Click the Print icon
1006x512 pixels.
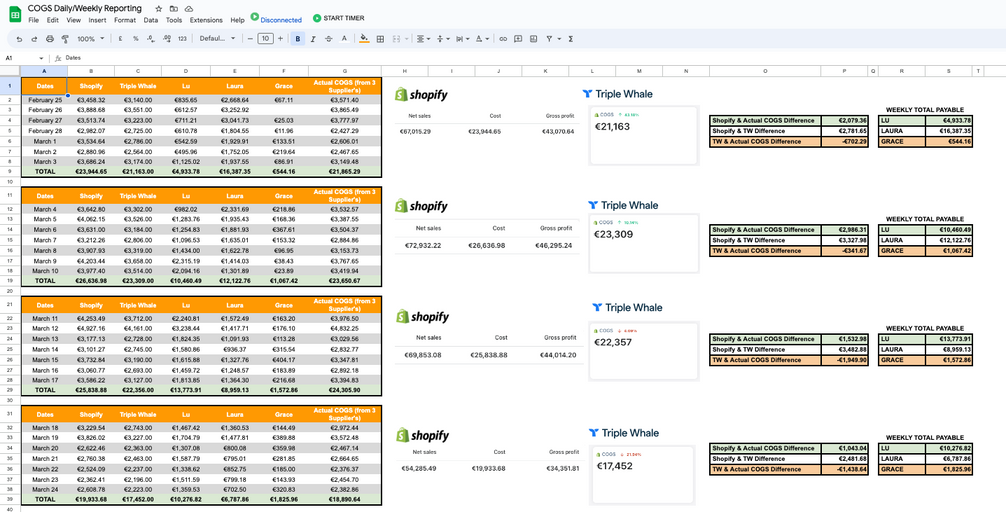[50, 39]
